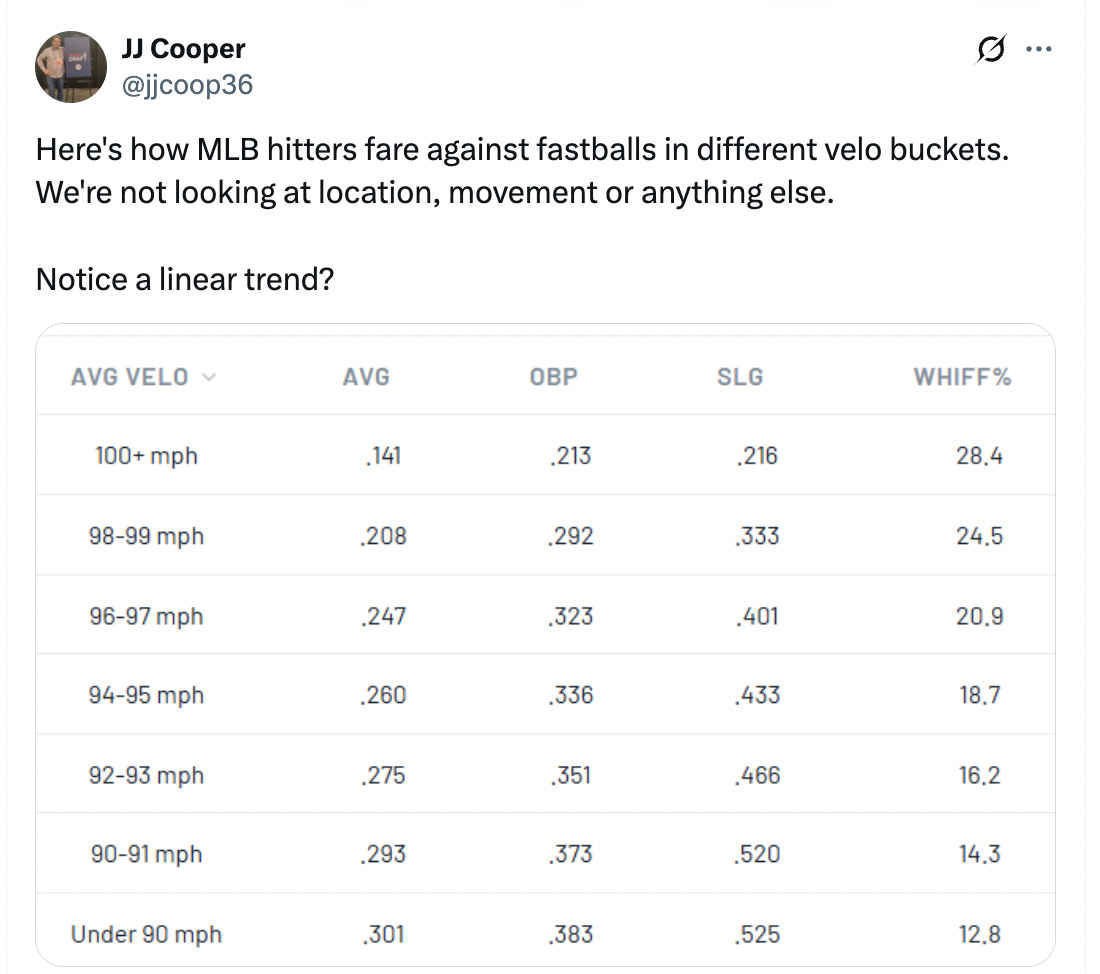This screenshot has height=974, width=1100.
Task: Click the AVG column header
Action: pyautogui.click(x=366, y=377)
